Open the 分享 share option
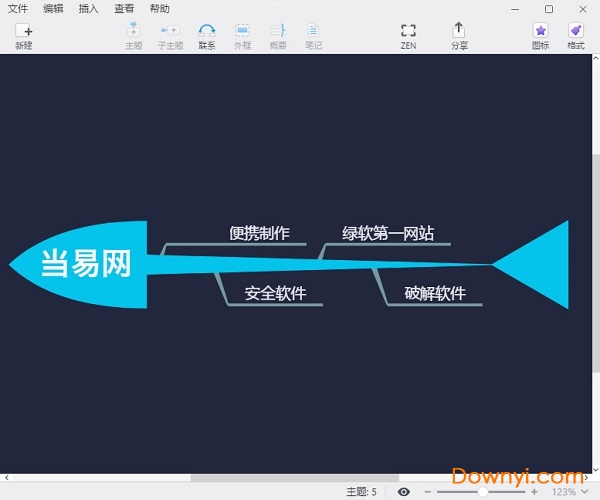600x500 pixels. coord(459,36)
